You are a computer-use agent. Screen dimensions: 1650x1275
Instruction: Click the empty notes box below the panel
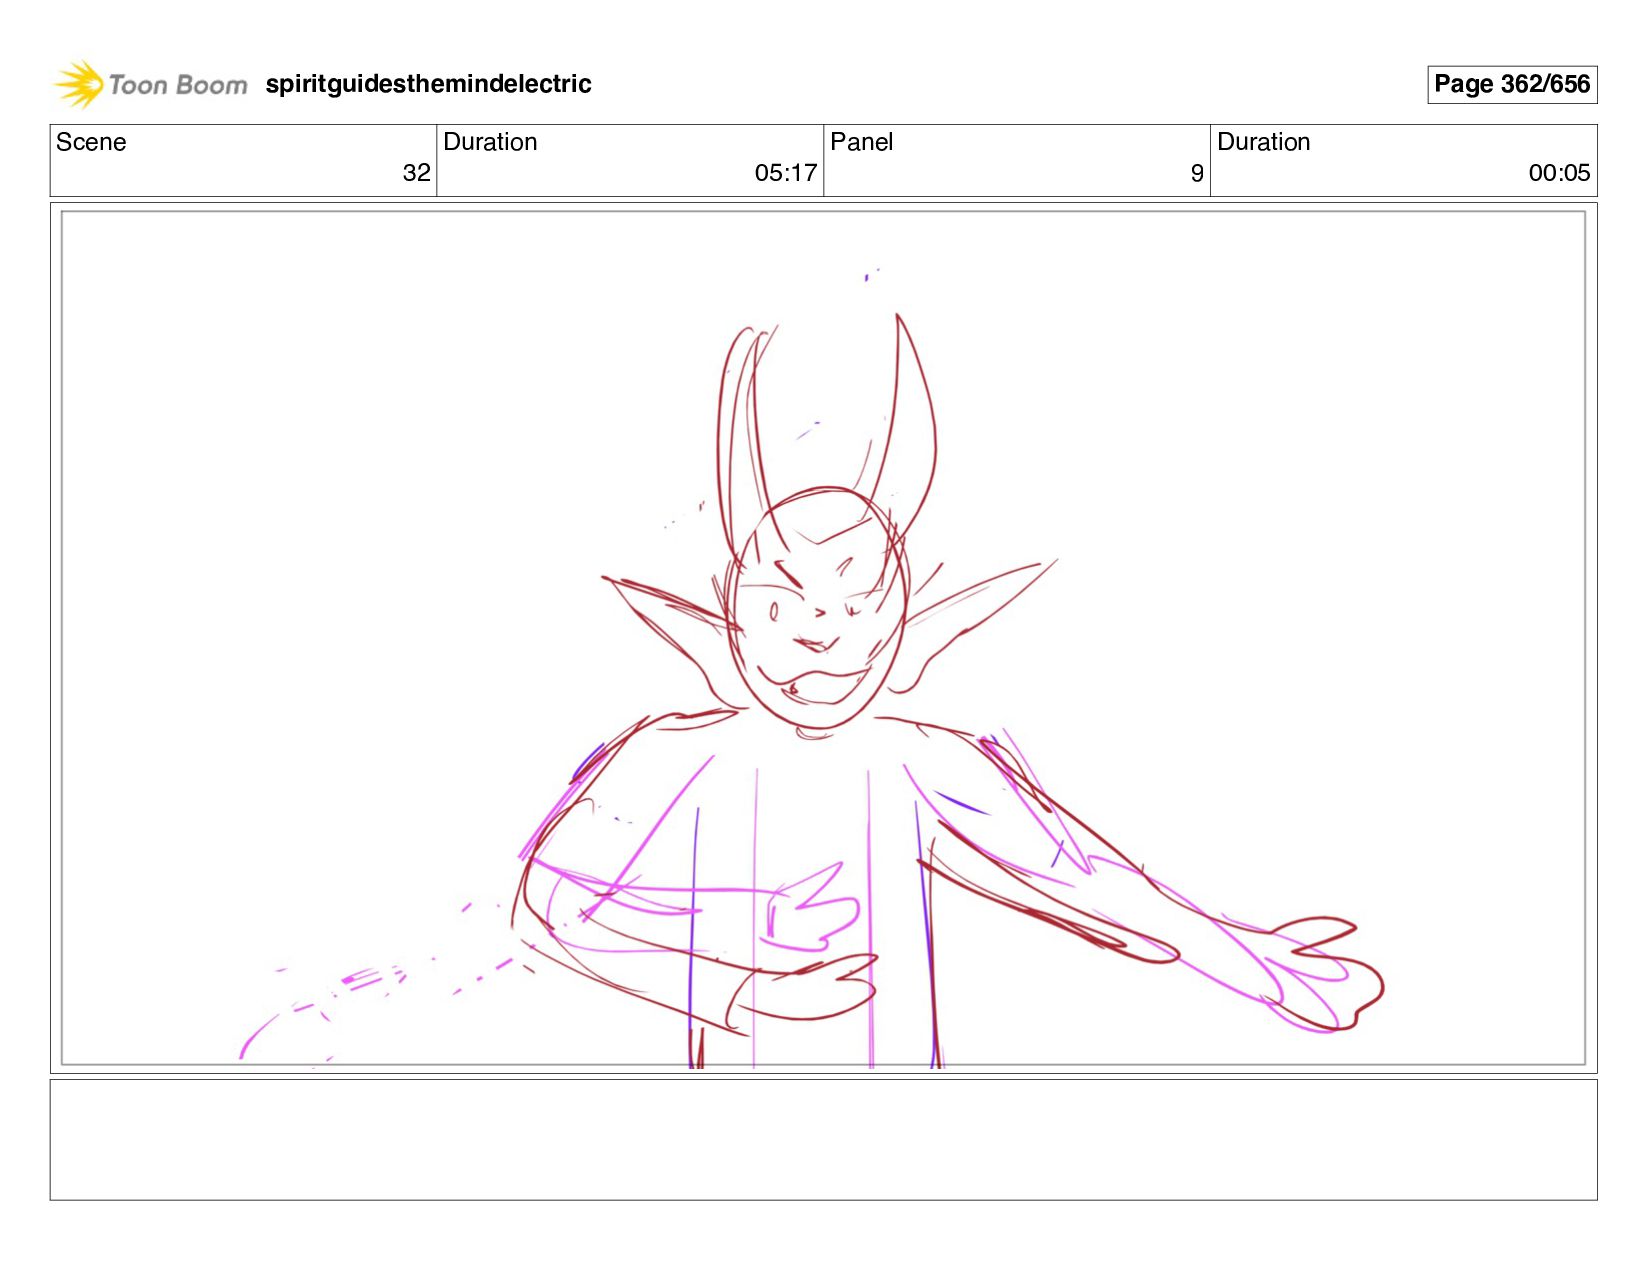click(x=823, y=1139)
